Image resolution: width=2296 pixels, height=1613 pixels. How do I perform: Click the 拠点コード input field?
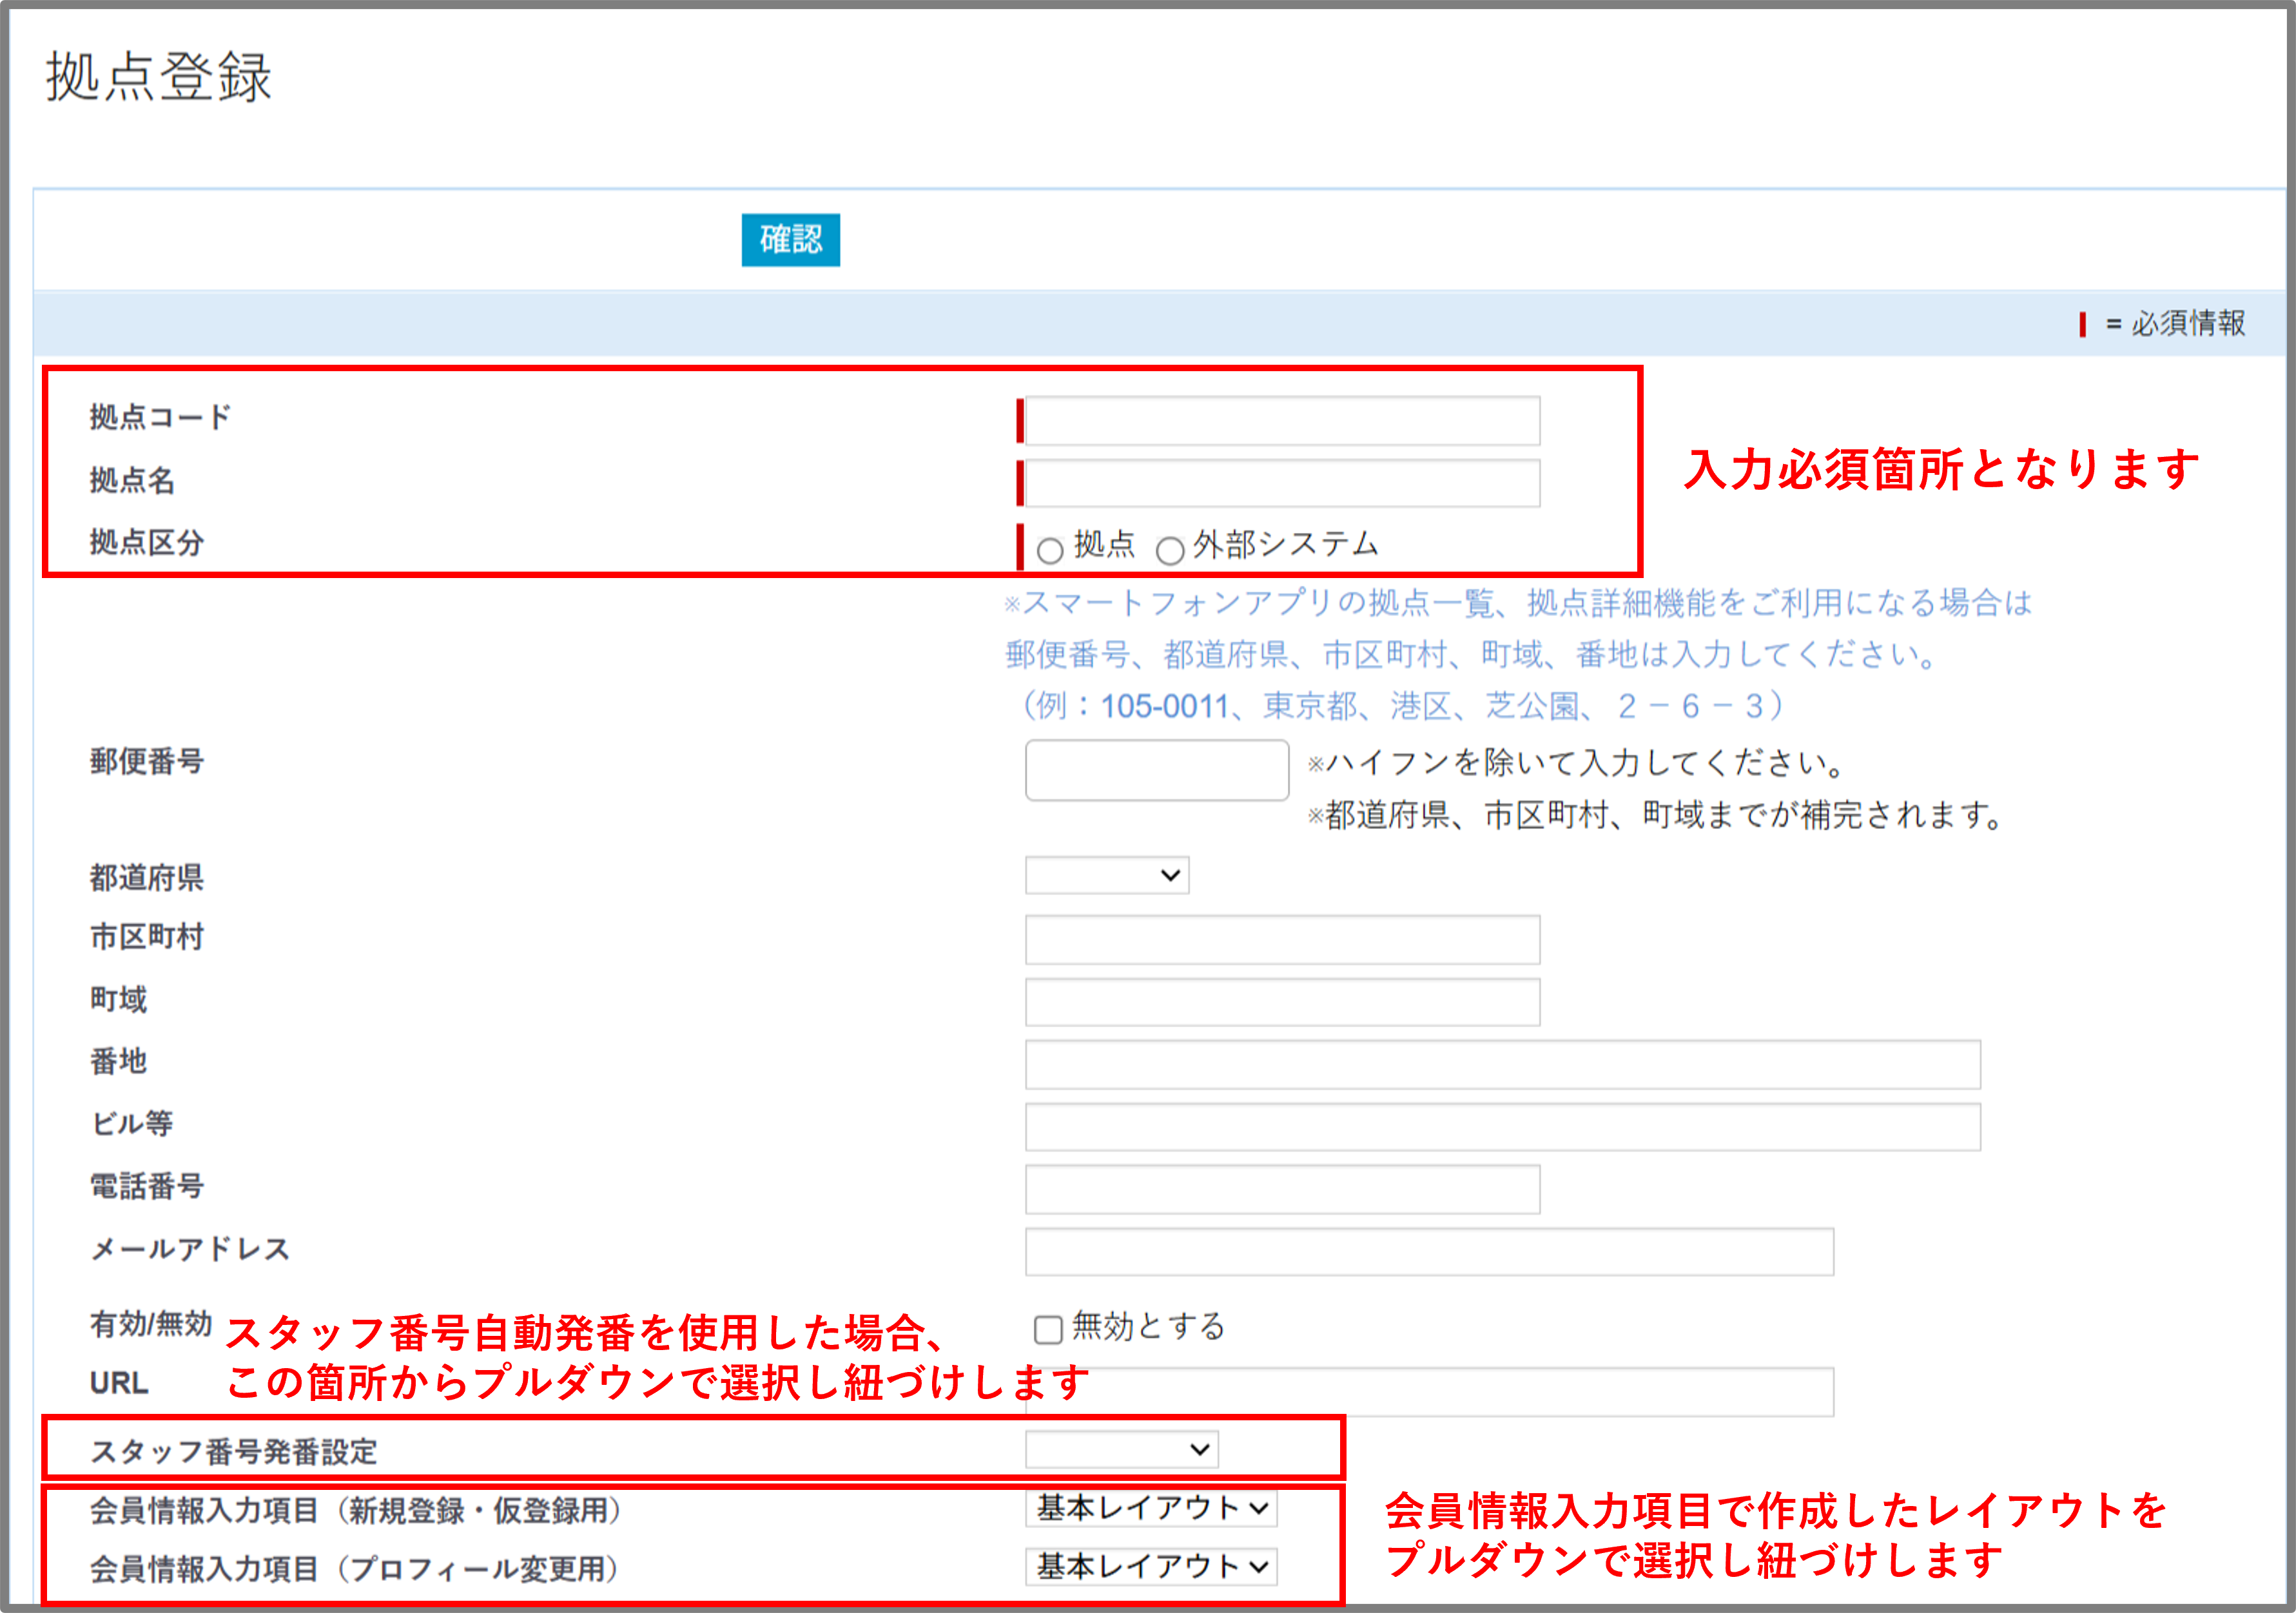(x=1282, y=421)
